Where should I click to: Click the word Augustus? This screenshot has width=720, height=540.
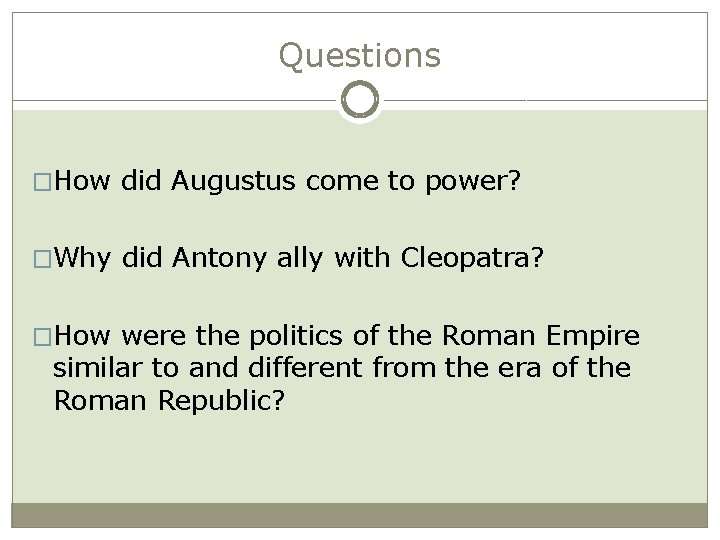click(x=235, y=180)
